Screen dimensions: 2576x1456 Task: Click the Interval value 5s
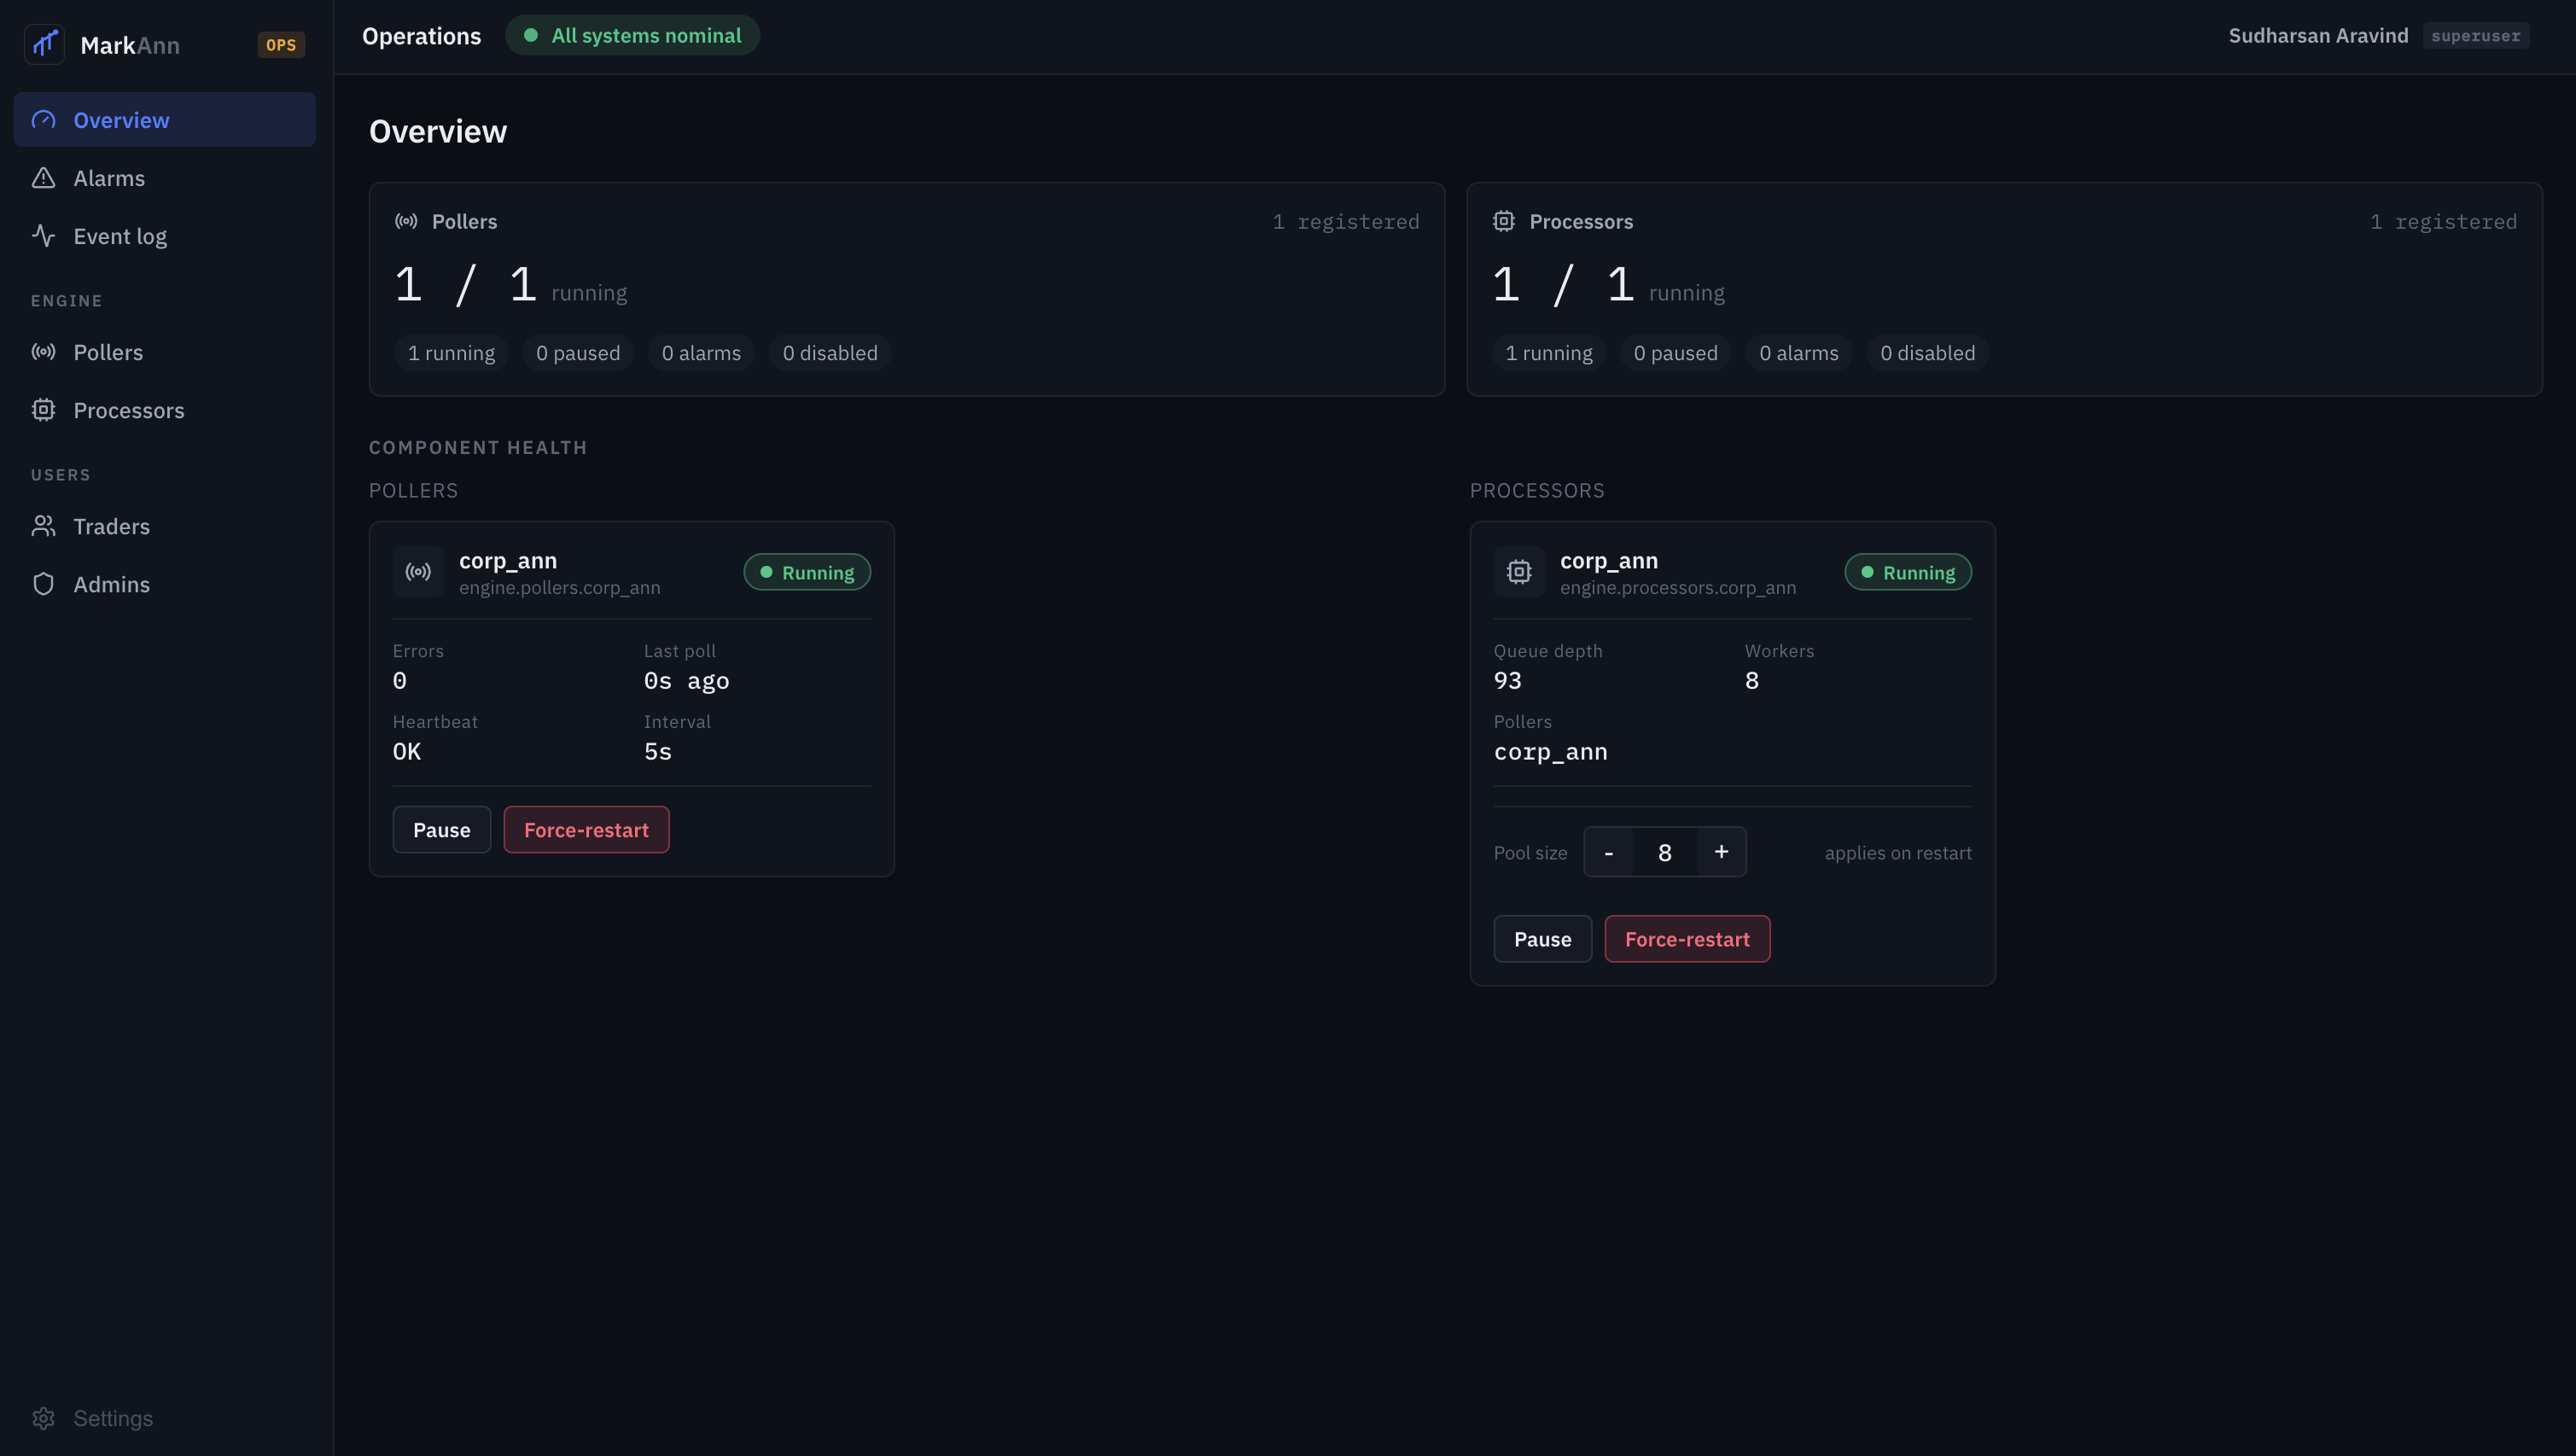[658, 752]
